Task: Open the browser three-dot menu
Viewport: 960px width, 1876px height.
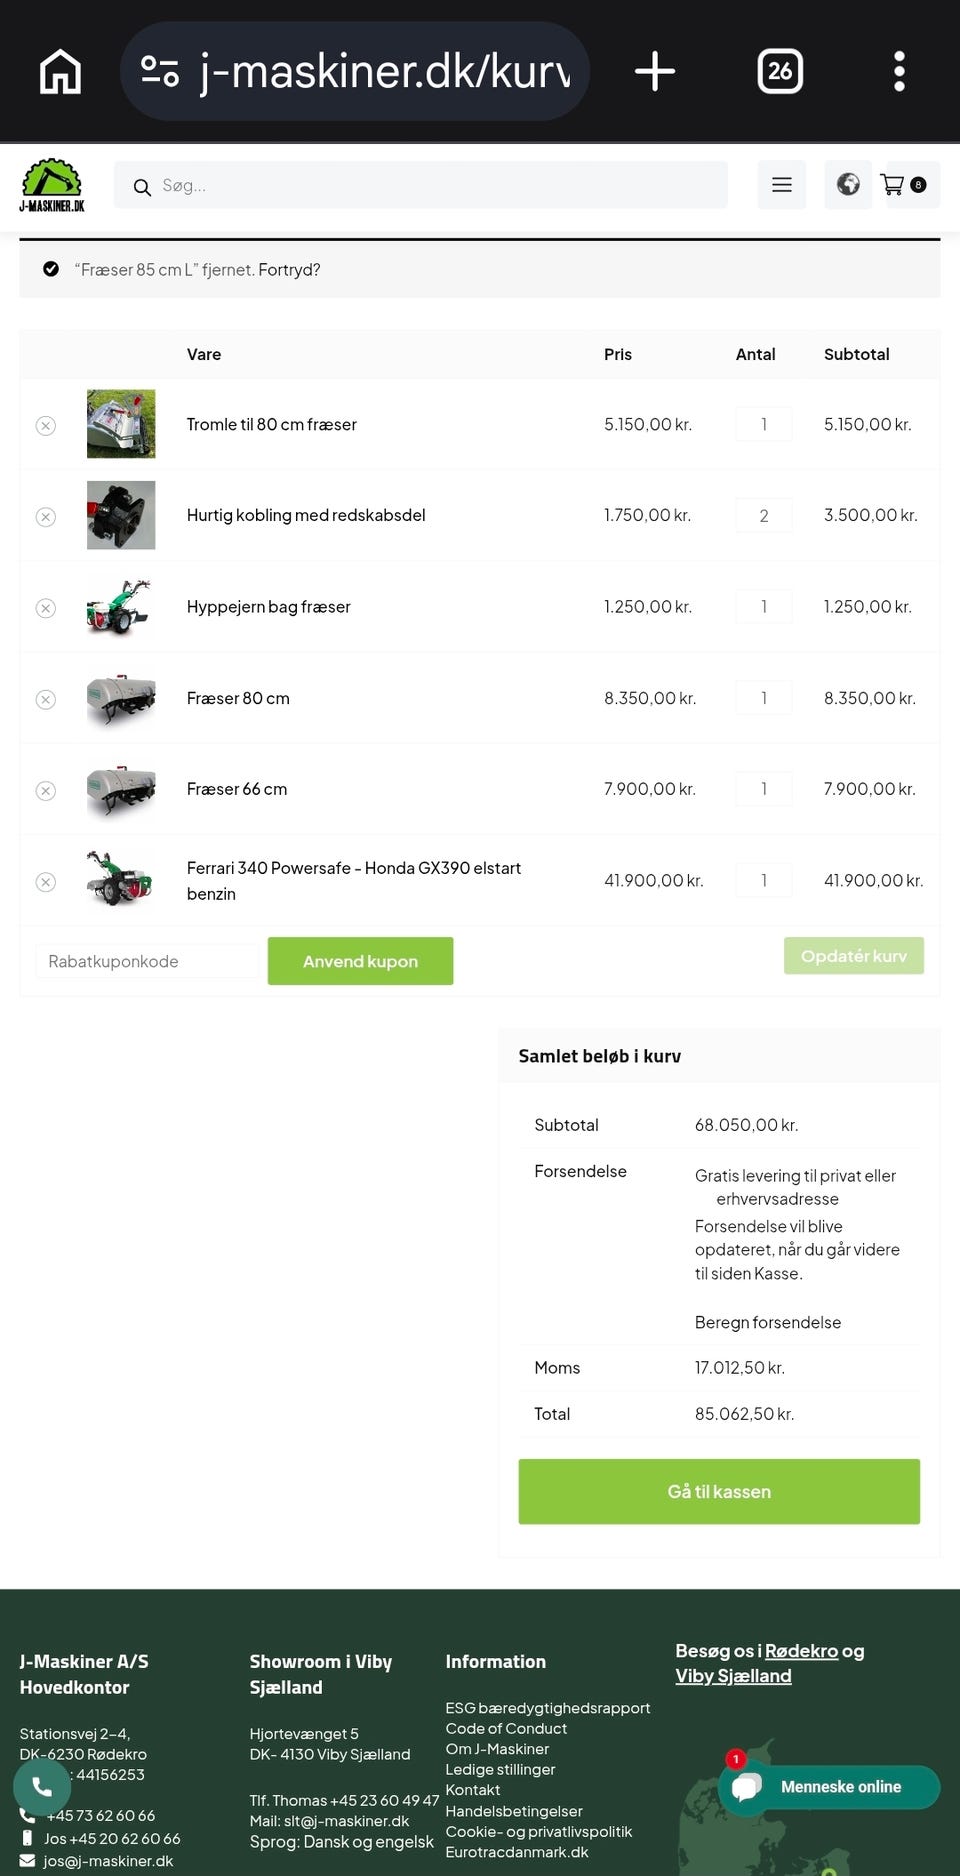Action: click(899, 72)
